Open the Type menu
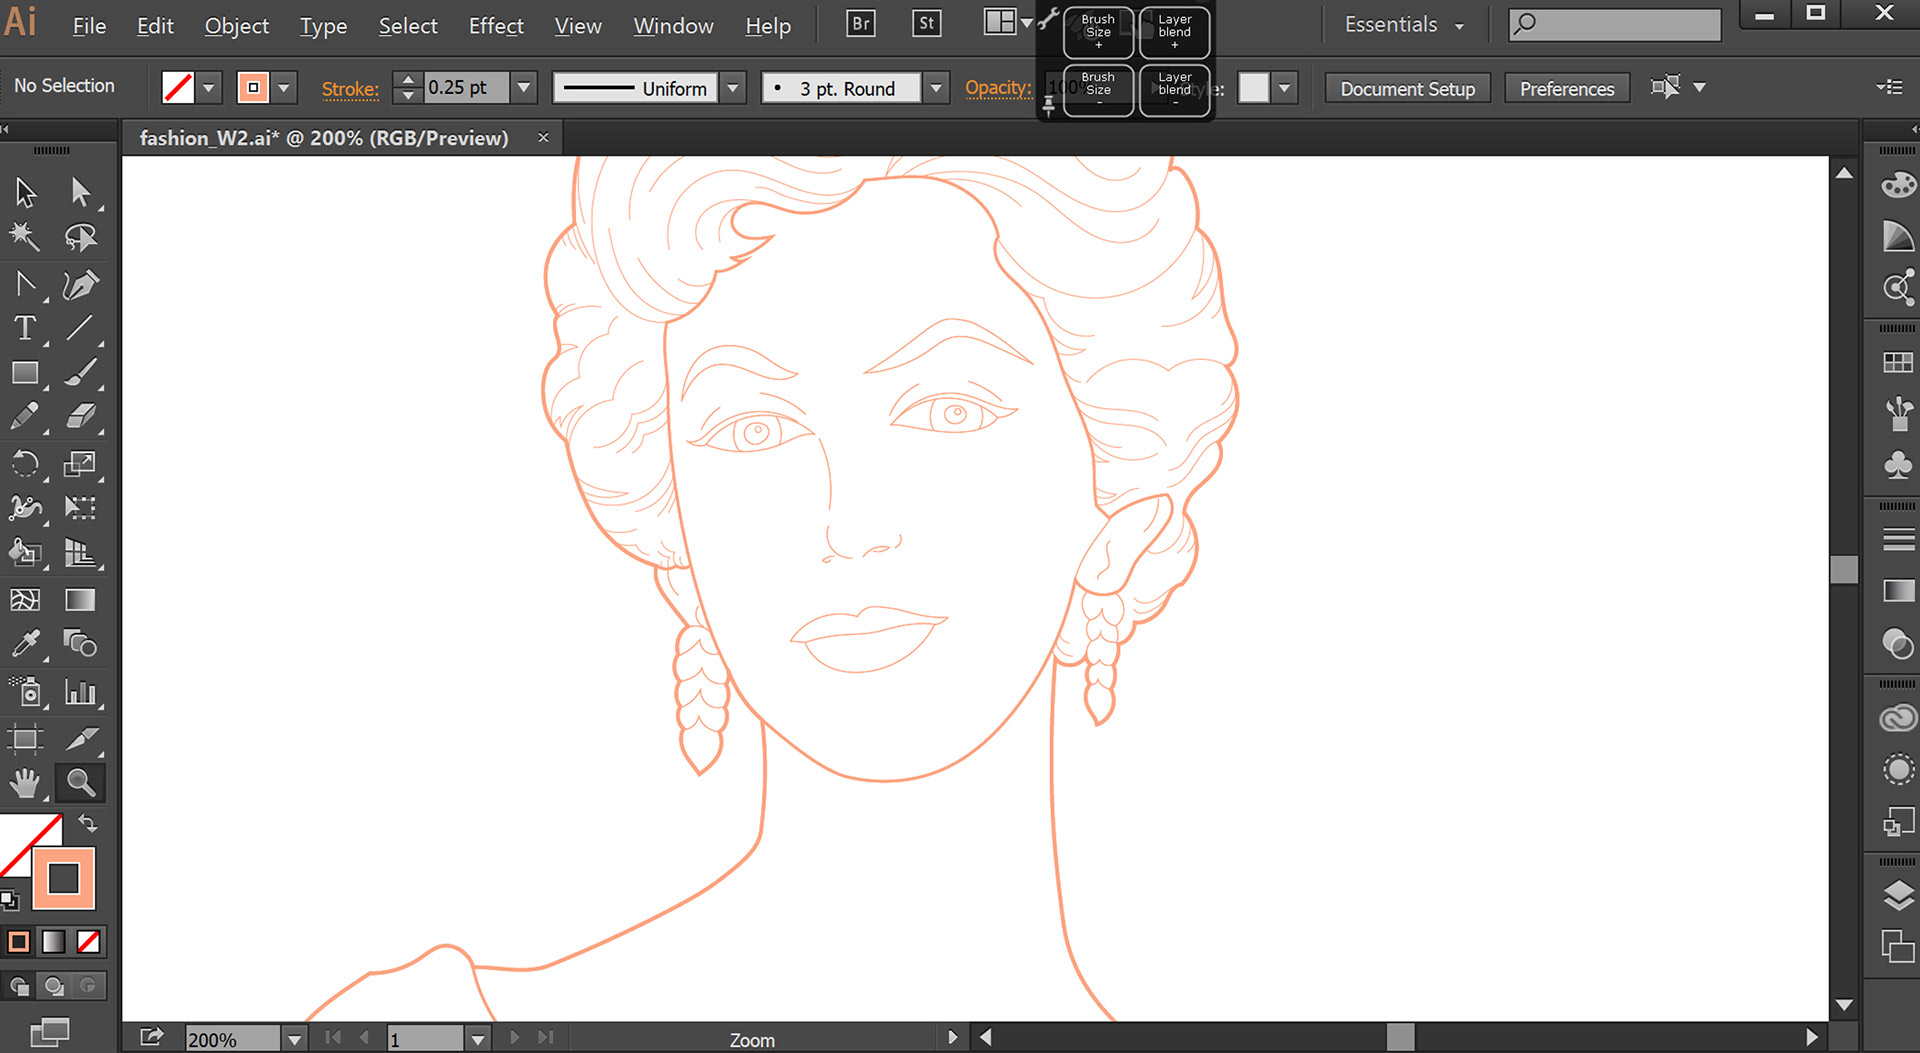1920x1053 pixels. 323,26
